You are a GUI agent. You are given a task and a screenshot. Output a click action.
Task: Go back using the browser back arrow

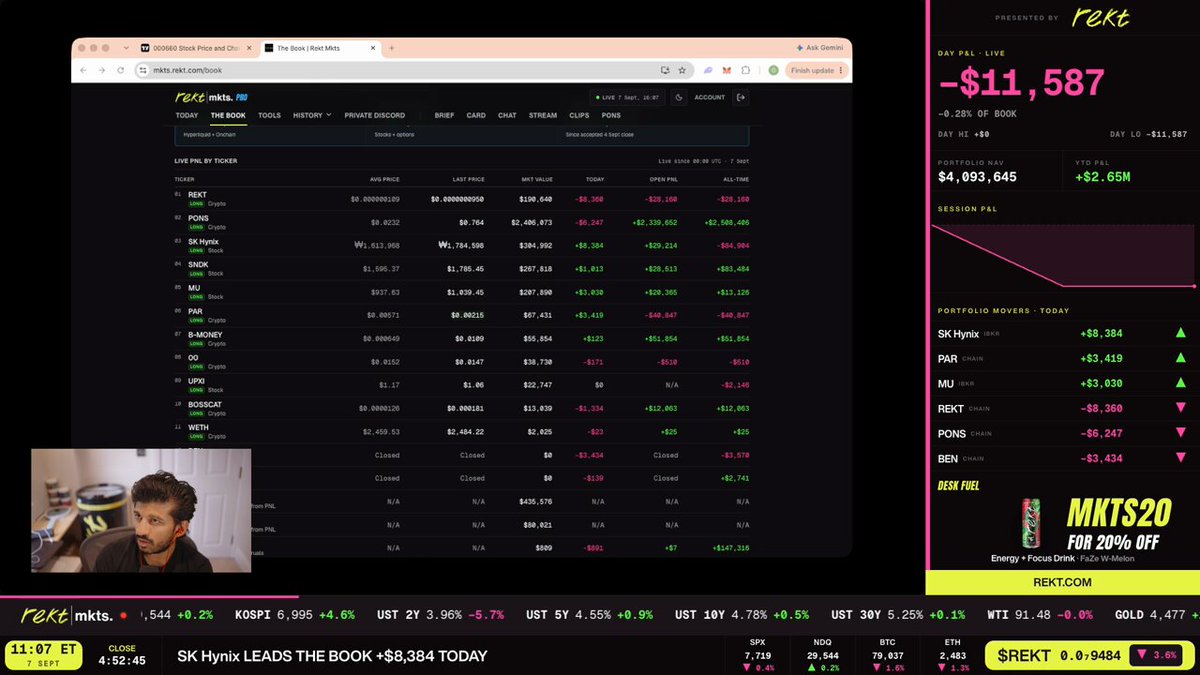[x=83, y=70]
